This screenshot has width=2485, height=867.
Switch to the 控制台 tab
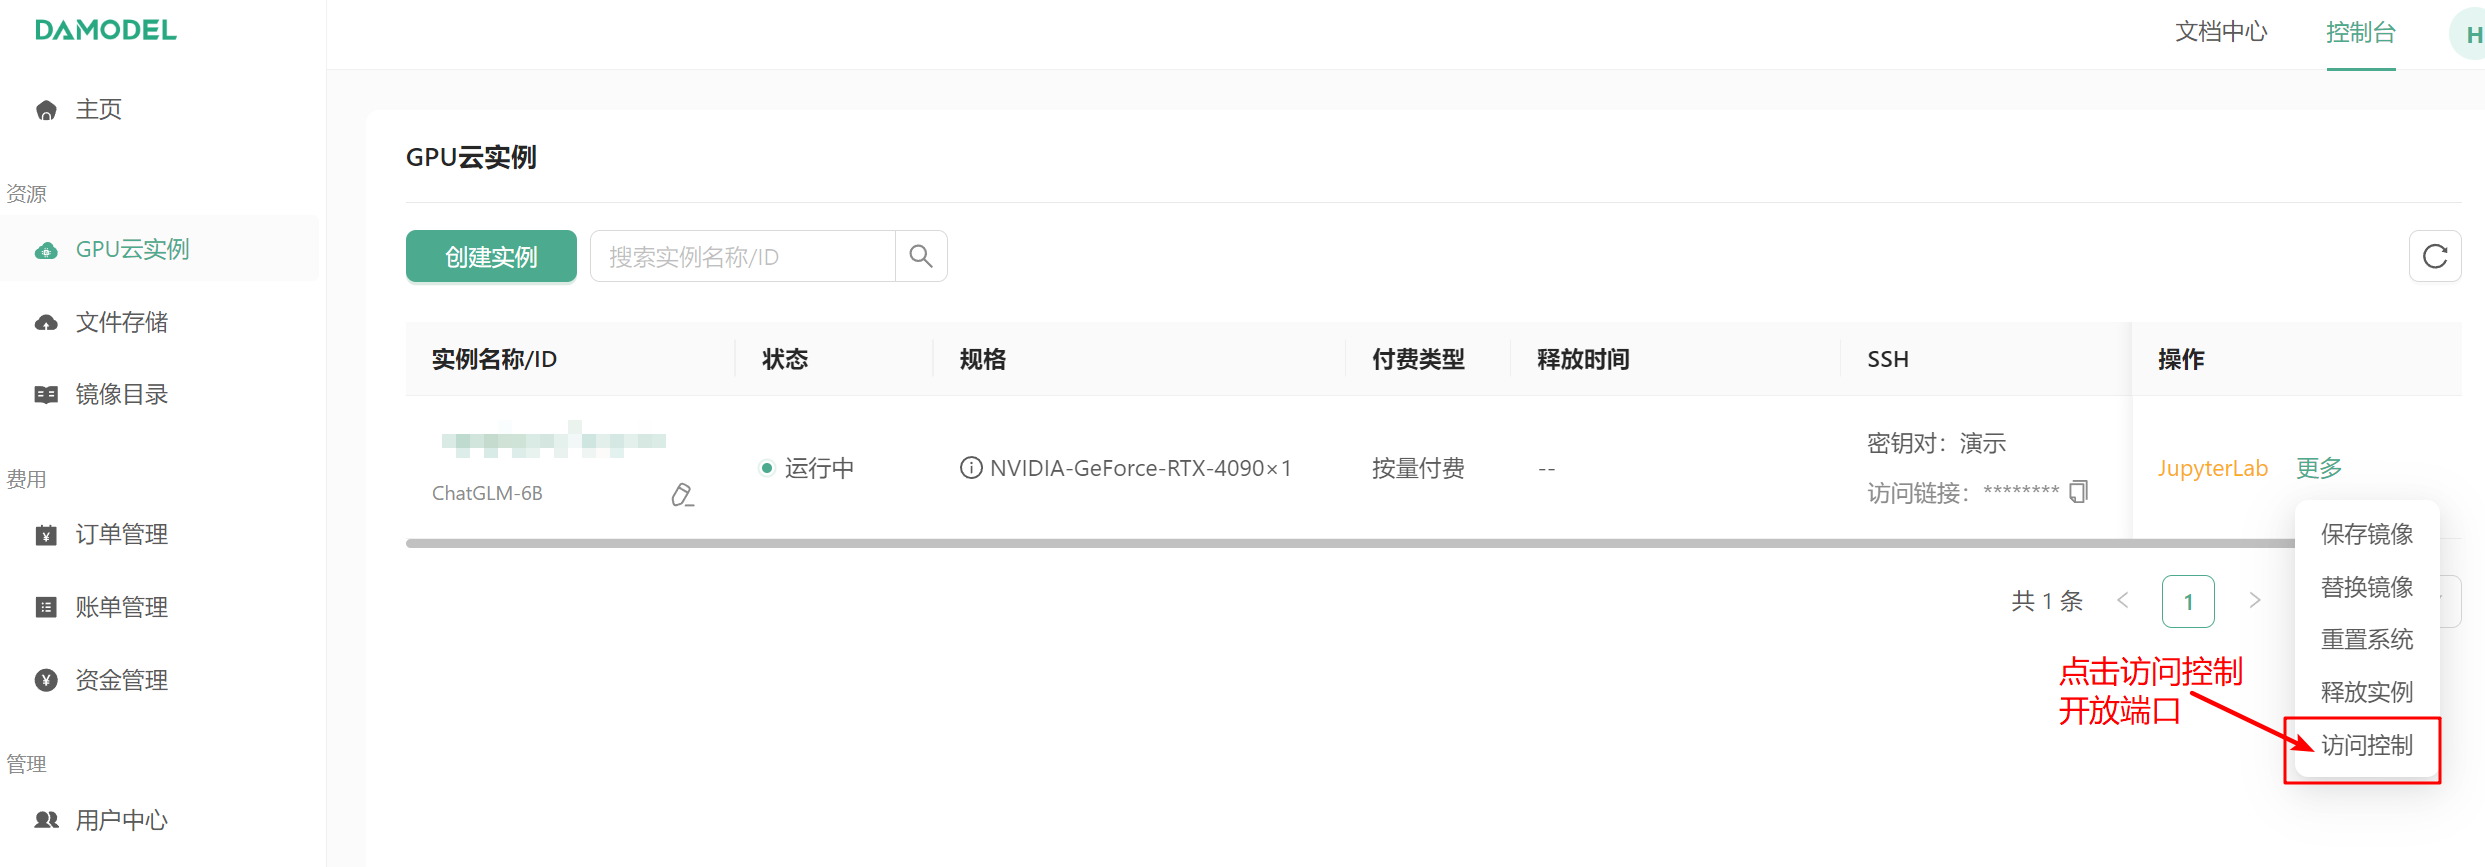click(2361, 32)
